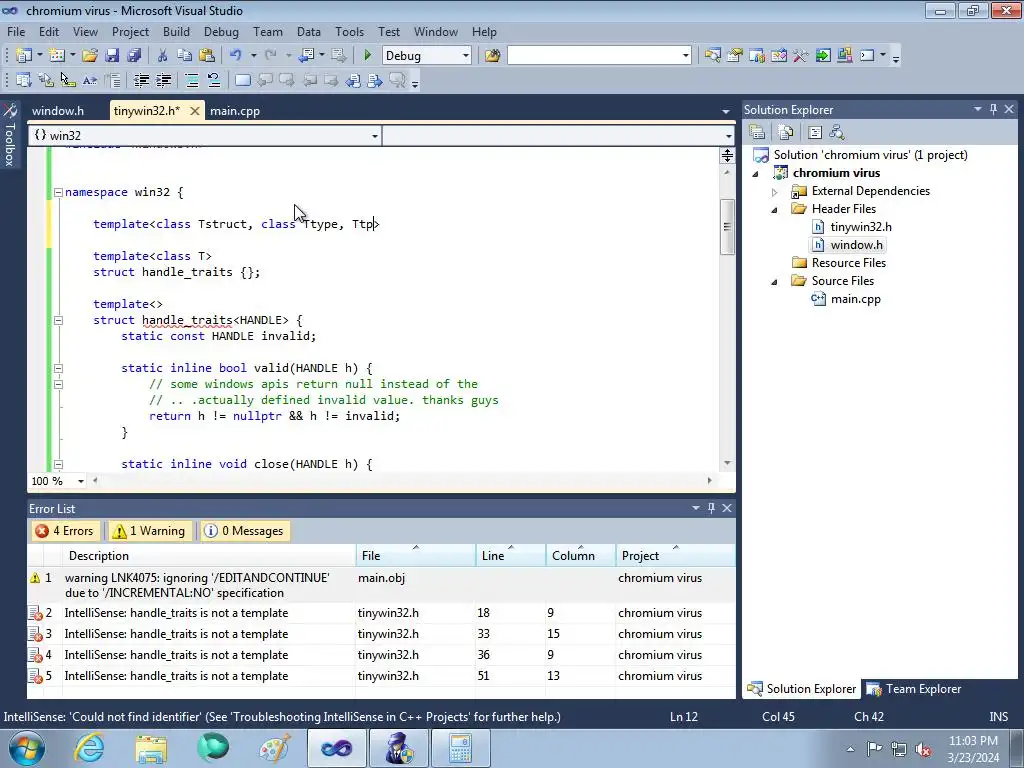Viewport: 1024px width, 768px height.
Task: Toggle a bookmark on current line
Action: (x=242, y=80)
